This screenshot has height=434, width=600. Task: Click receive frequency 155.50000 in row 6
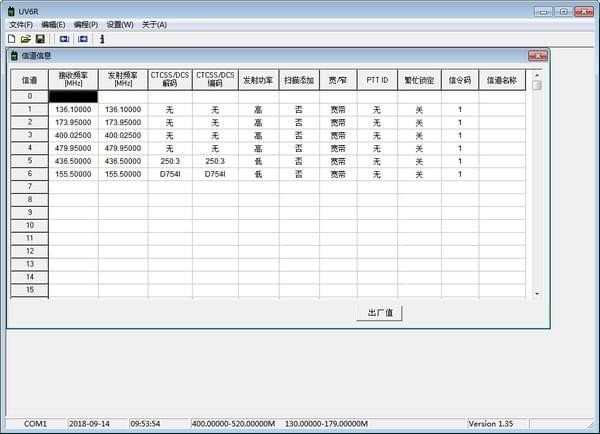point(73,174)
